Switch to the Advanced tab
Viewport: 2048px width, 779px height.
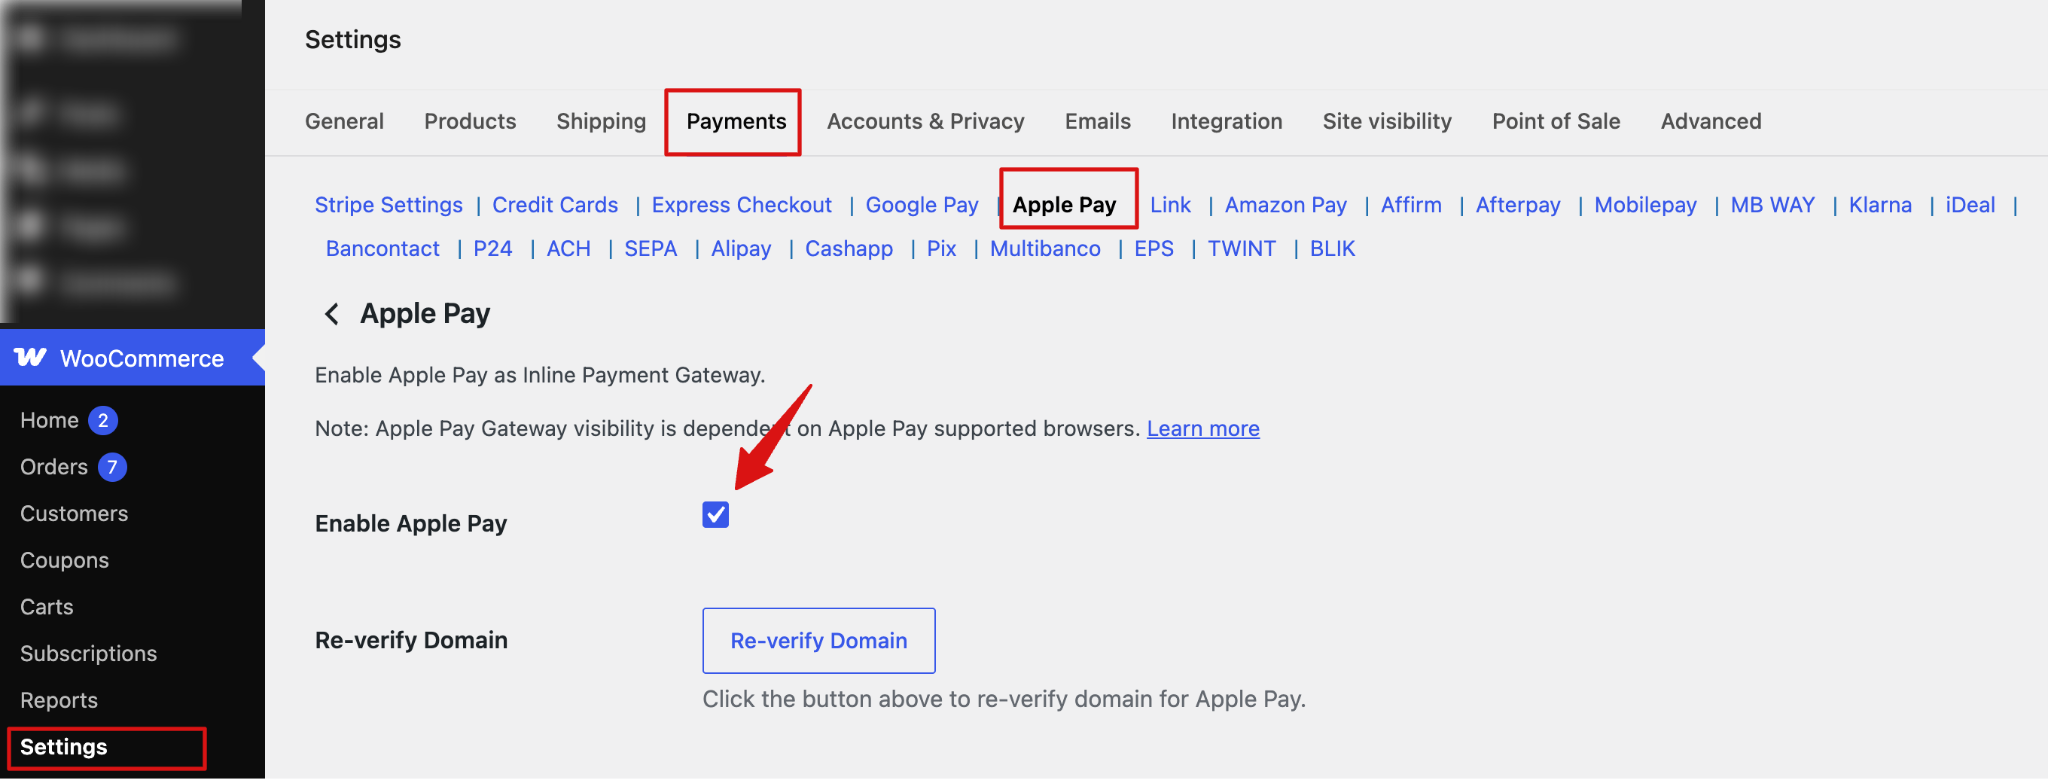pos(1711,121)
